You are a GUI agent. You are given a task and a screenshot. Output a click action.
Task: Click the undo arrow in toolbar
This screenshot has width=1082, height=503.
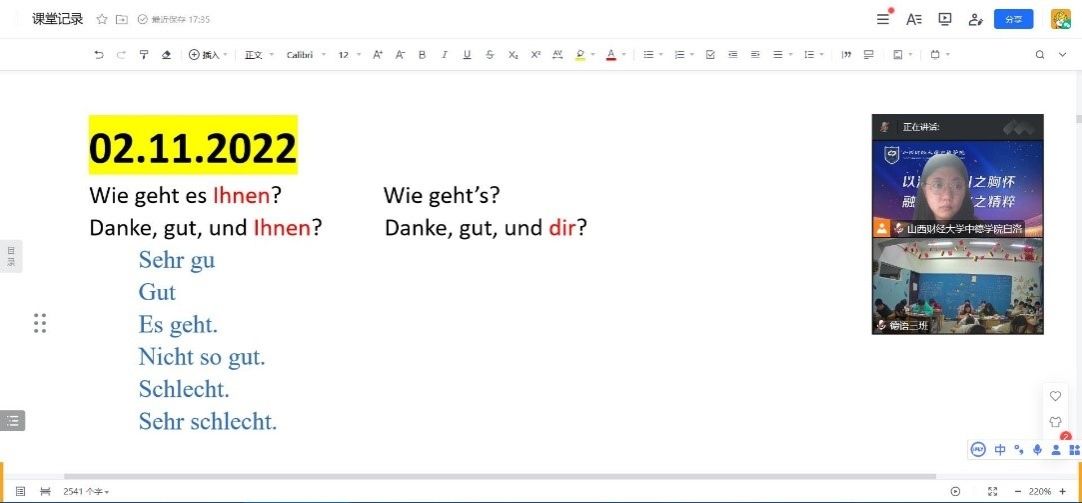click(x=98, y=55)
